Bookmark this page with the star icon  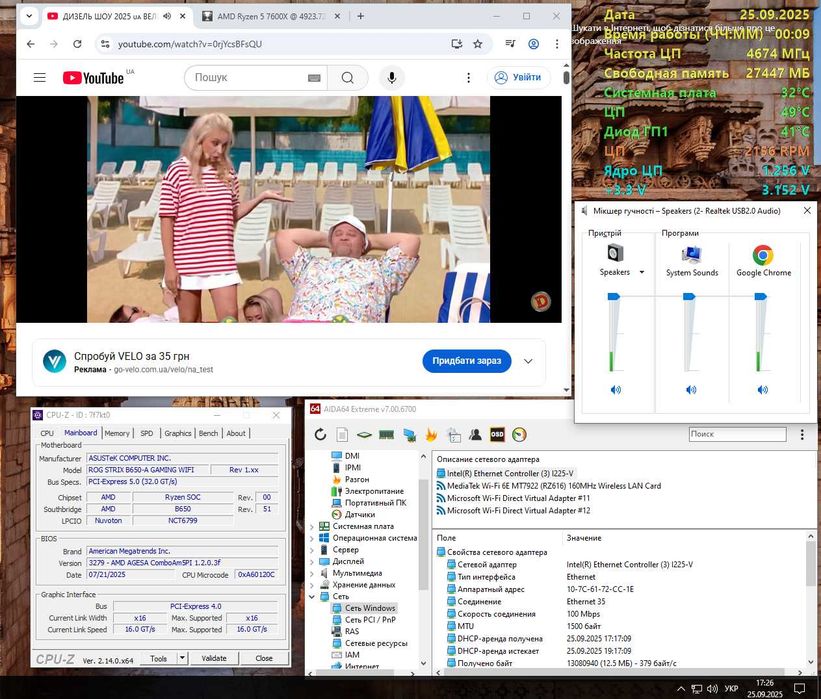(x=478, y=44)
